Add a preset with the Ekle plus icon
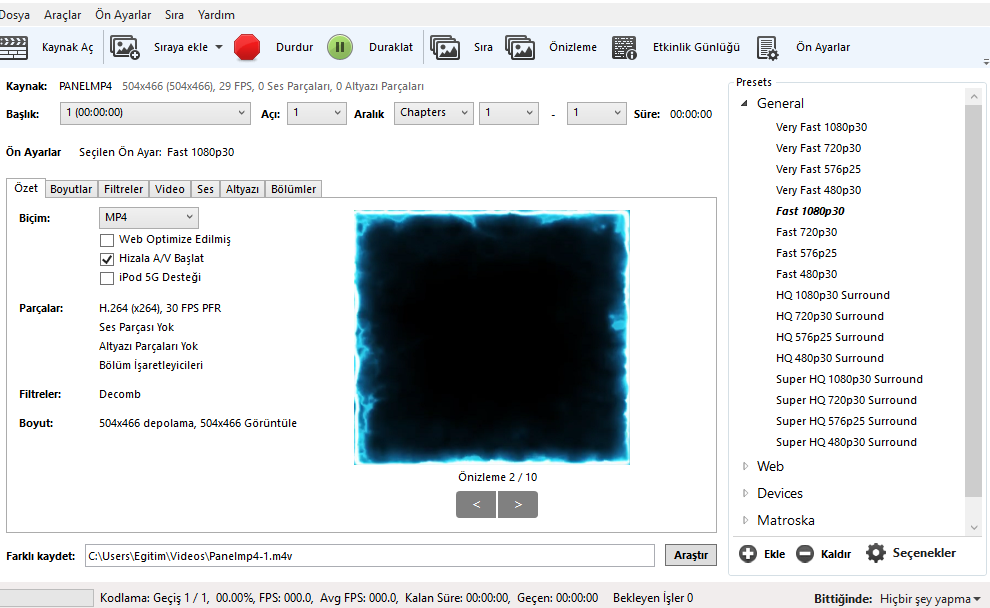 pos(748,554)
